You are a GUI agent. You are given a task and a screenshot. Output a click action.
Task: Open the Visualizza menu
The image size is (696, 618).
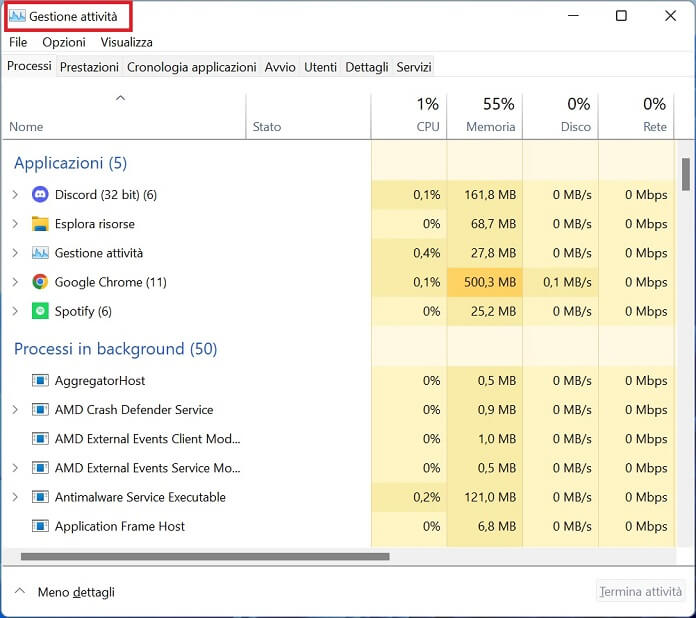[x=127, y=42]
